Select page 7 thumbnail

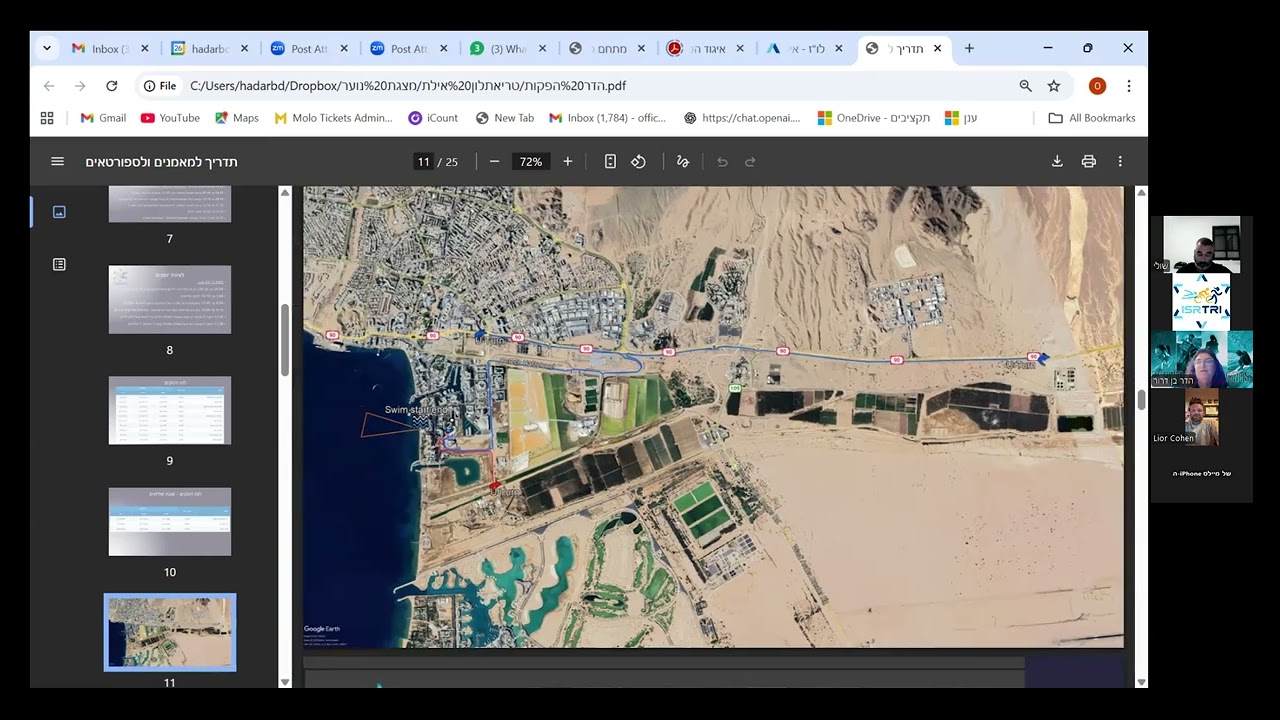[x=169, y=204]
